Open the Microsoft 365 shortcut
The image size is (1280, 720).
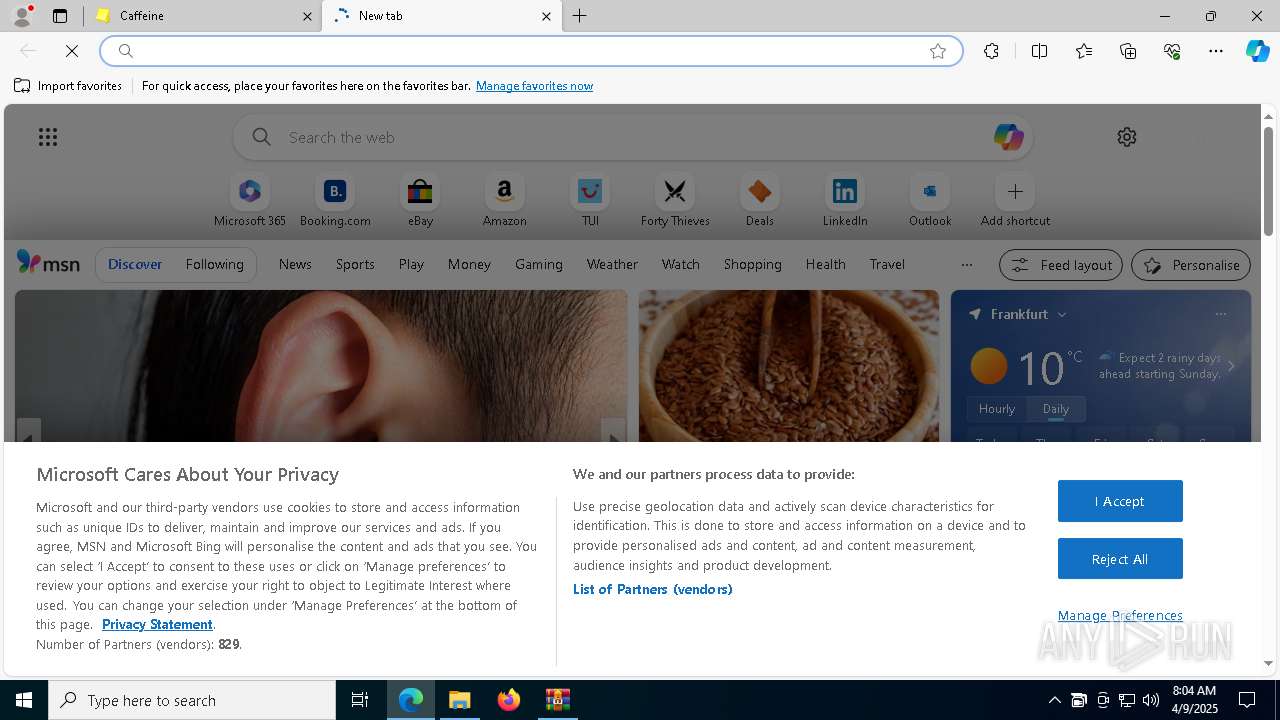(250, 200)
